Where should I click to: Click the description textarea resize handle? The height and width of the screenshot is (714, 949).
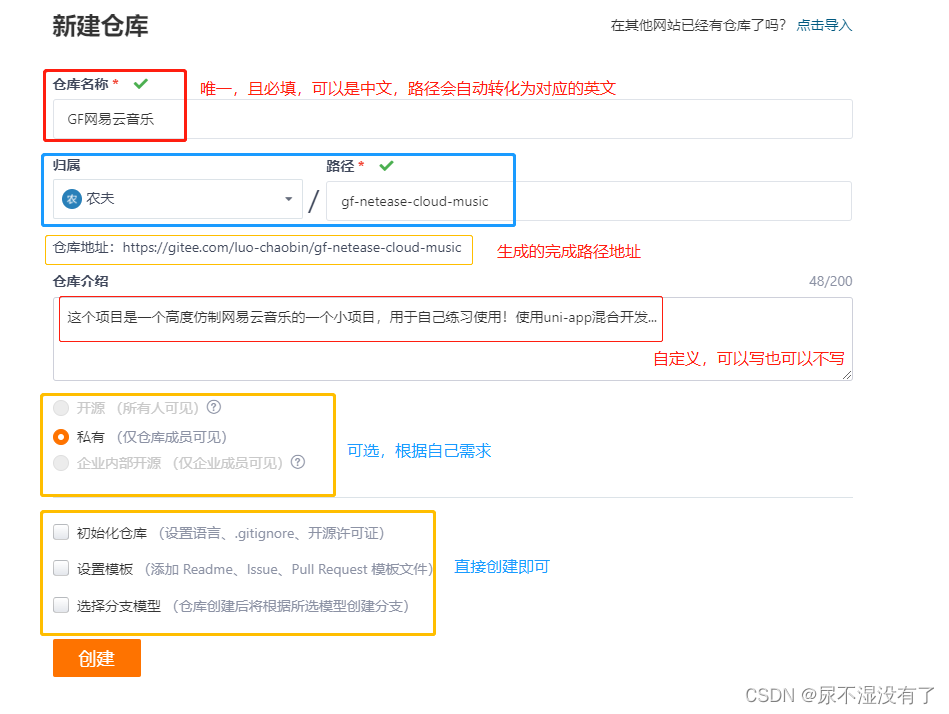(847, 375)
